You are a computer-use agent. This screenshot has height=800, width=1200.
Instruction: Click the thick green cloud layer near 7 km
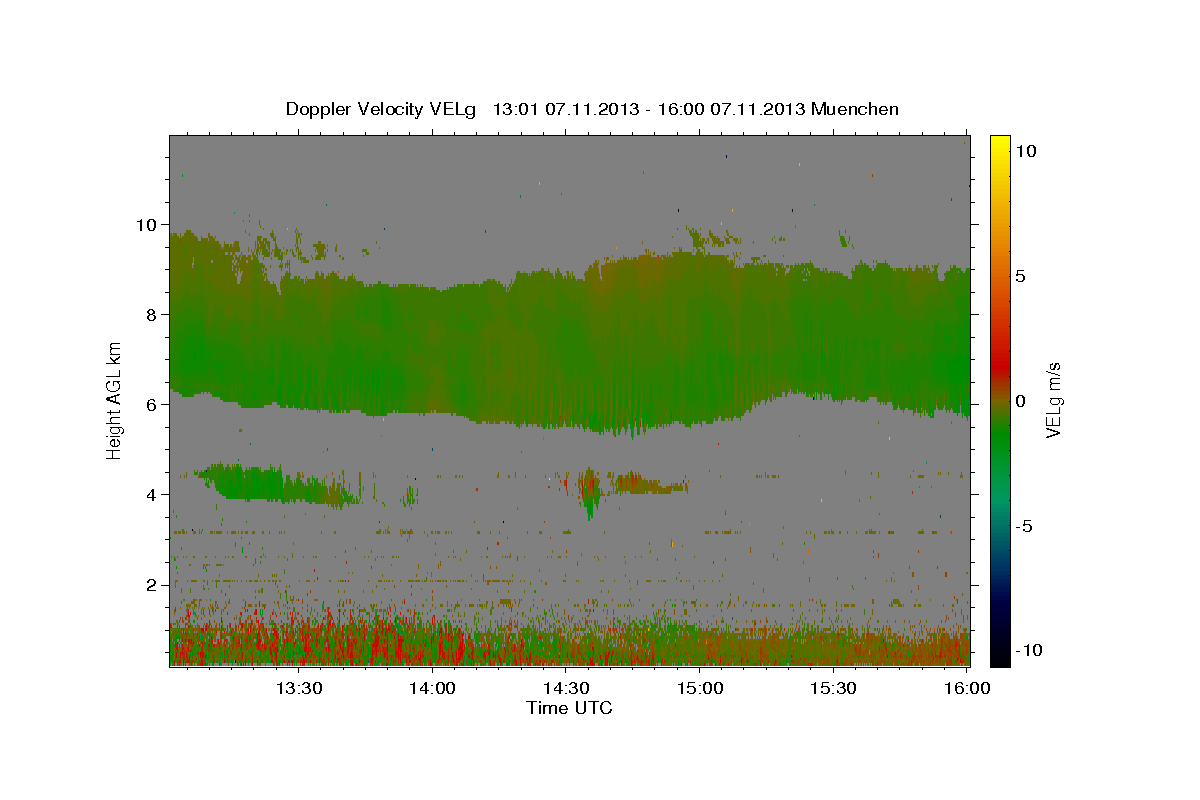coord(569,345)
